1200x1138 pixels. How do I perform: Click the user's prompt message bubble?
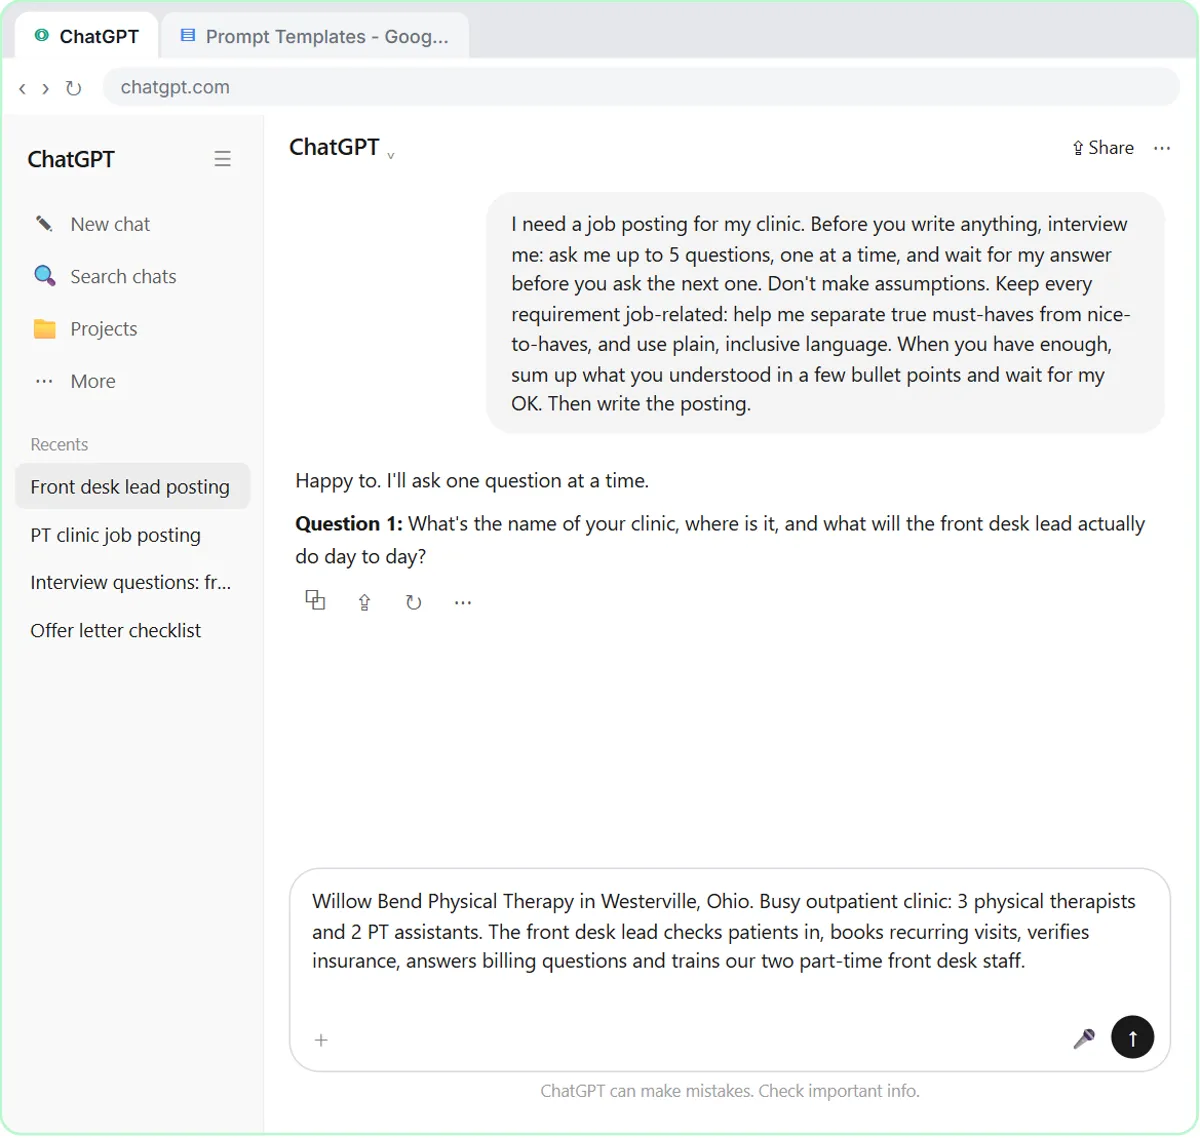(826, 313)
